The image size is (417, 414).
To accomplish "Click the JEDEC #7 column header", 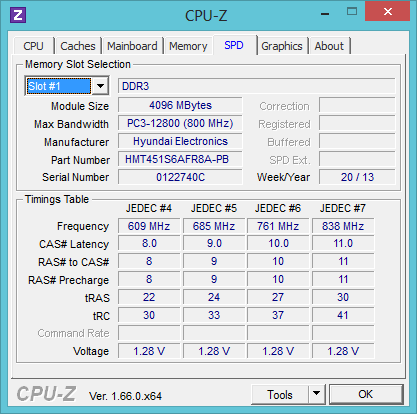I will pos(343,208).
